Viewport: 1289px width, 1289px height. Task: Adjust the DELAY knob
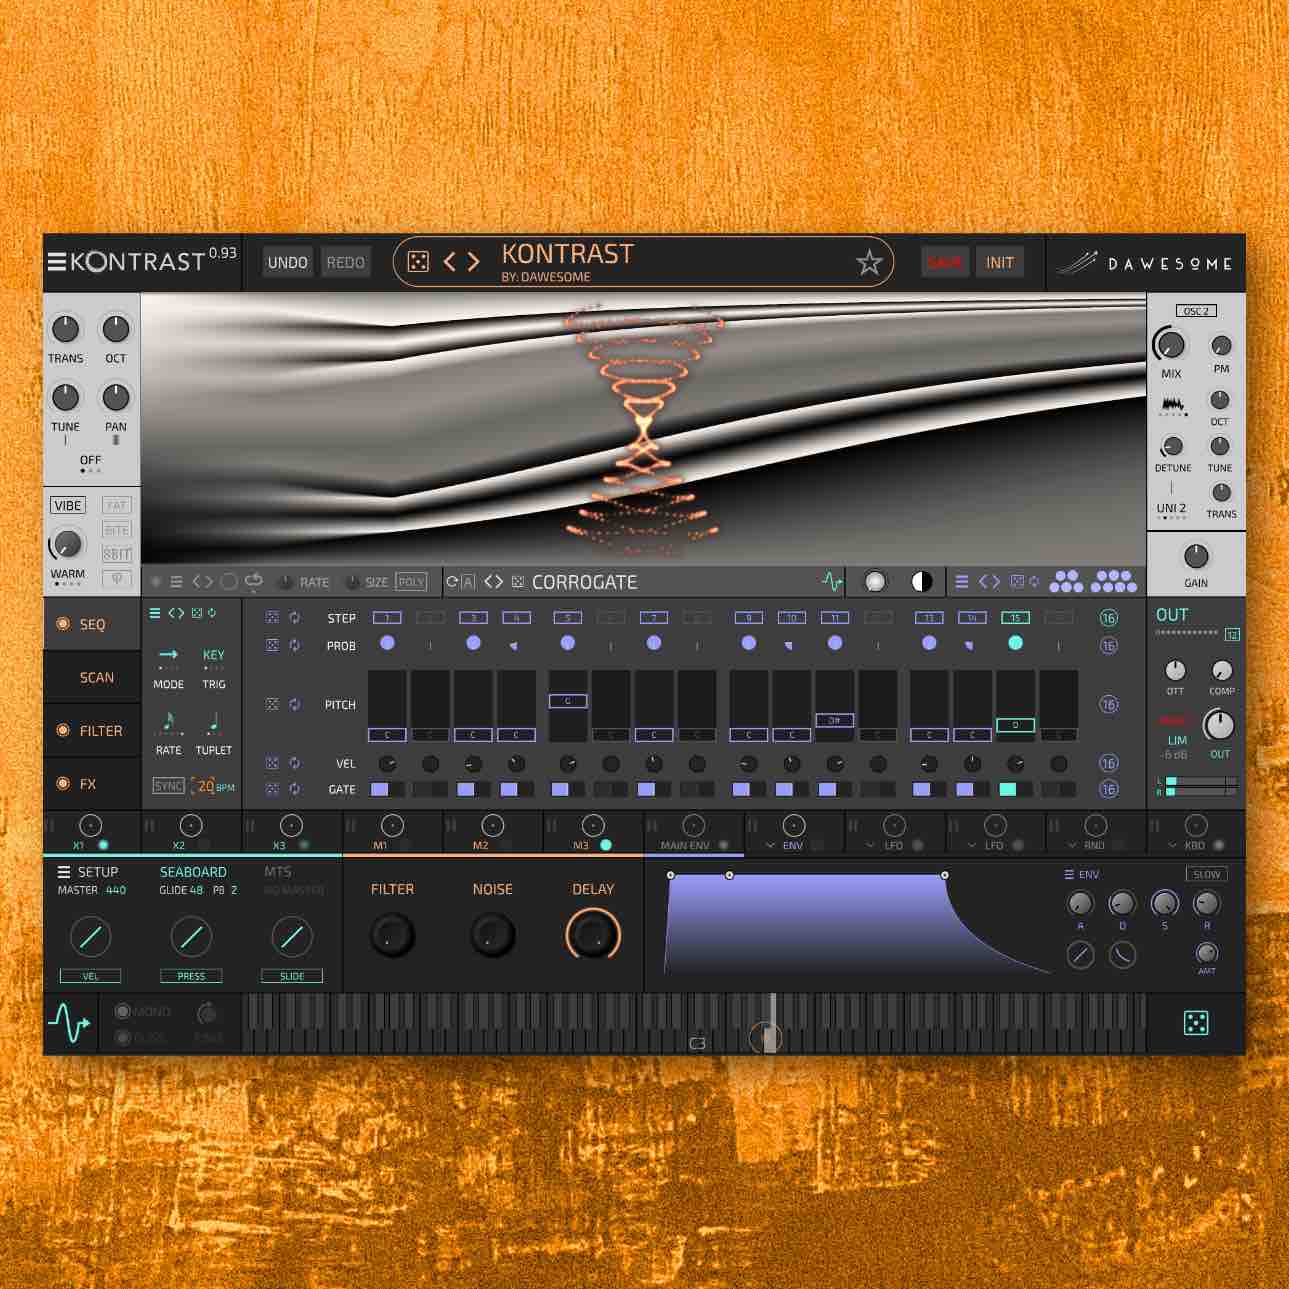(x=593, y=935)
